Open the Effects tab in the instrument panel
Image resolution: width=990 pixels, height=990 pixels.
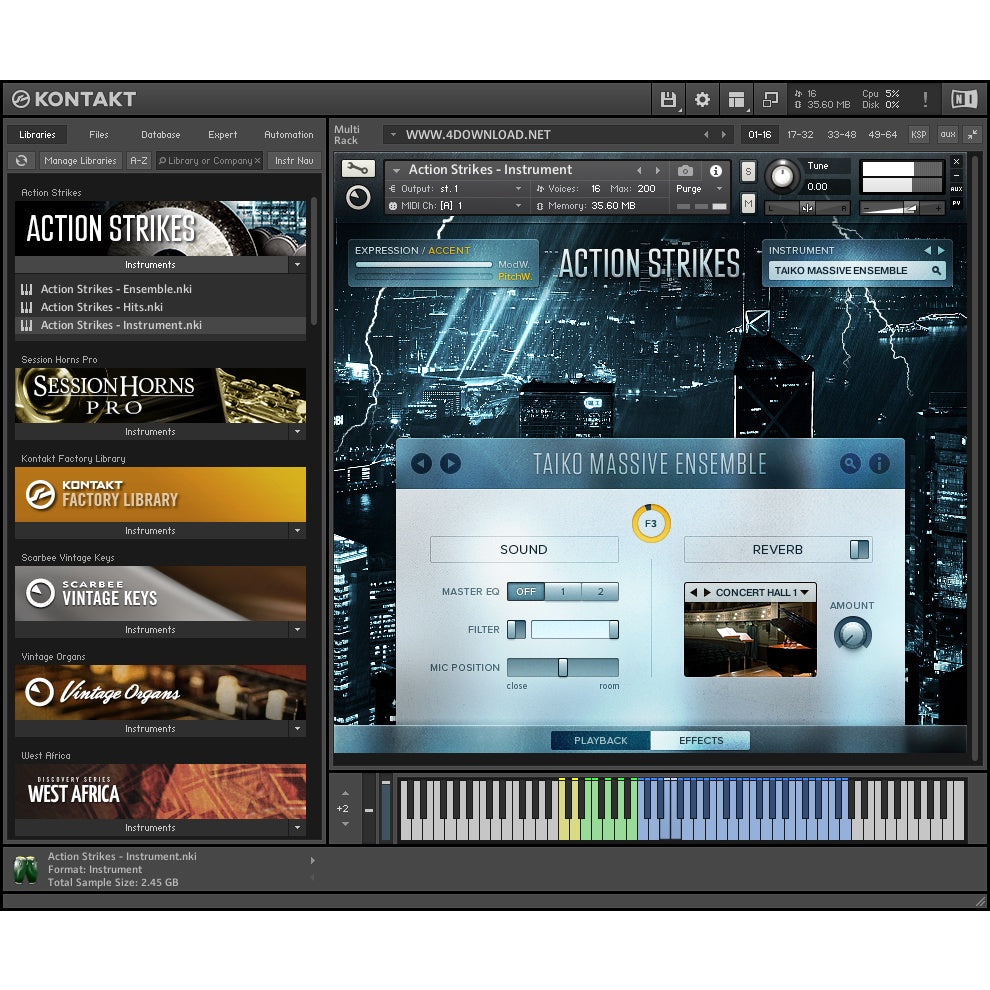click(700, 740)
